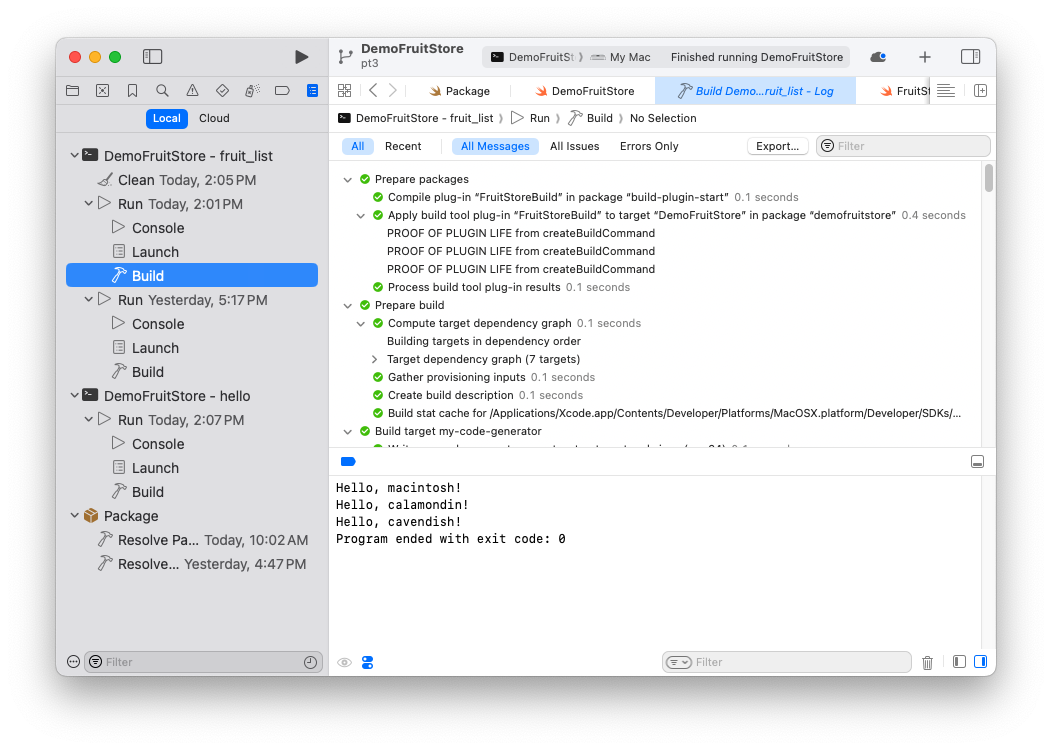This screenshot has height=750, width=1052.
Task: Expand Target dependency graph (7 targets)
Action: pyautogui.click(x=374, y=360)
